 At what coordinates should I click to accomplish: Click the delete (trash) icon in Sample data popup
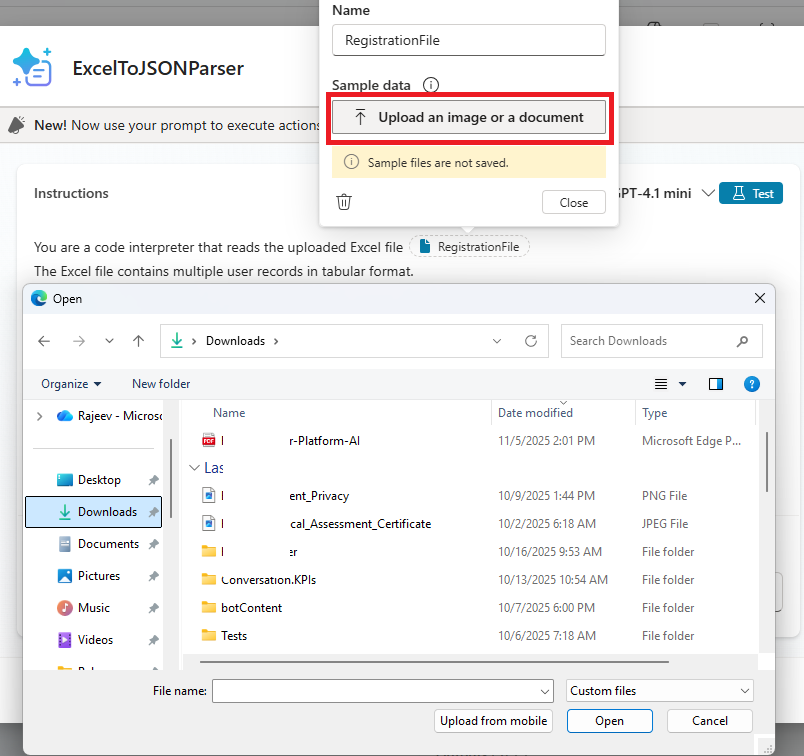(344, 201)
